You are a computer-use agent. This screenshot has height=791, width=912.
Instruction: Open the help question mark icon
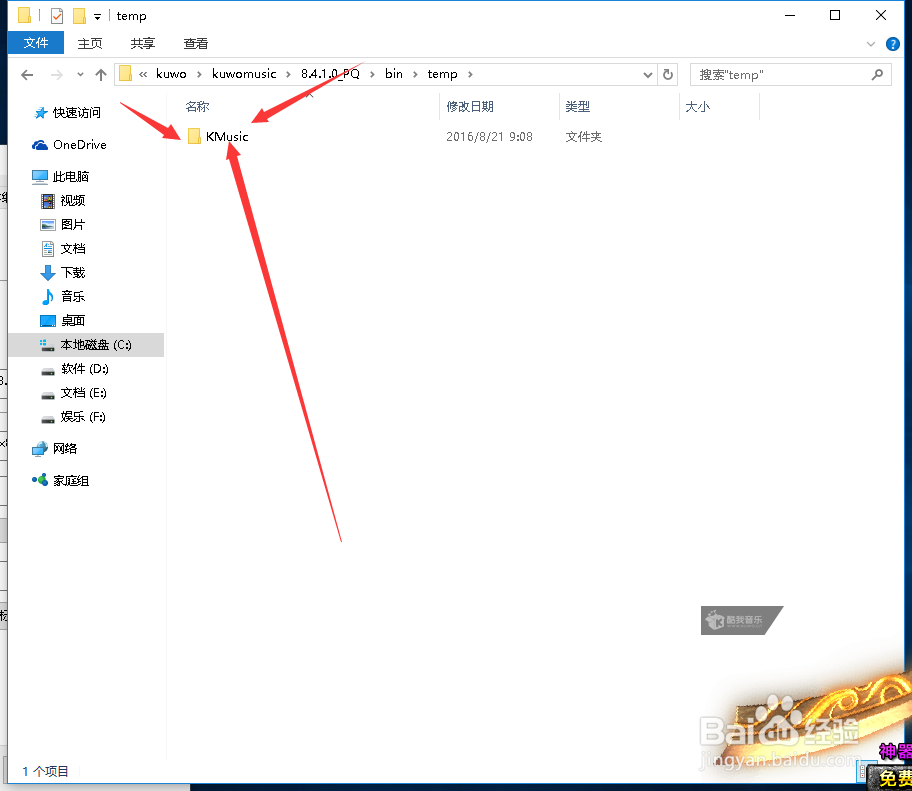click(x=891, y=43)
